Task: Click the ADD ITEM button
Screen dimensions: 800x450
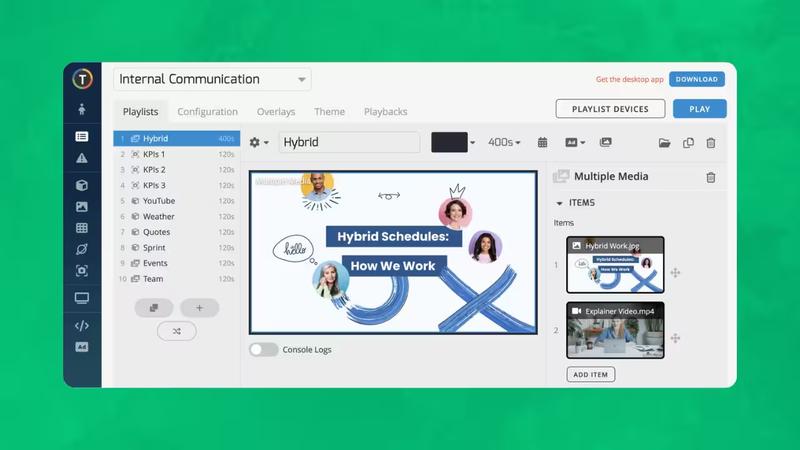Action: point(591,374)
